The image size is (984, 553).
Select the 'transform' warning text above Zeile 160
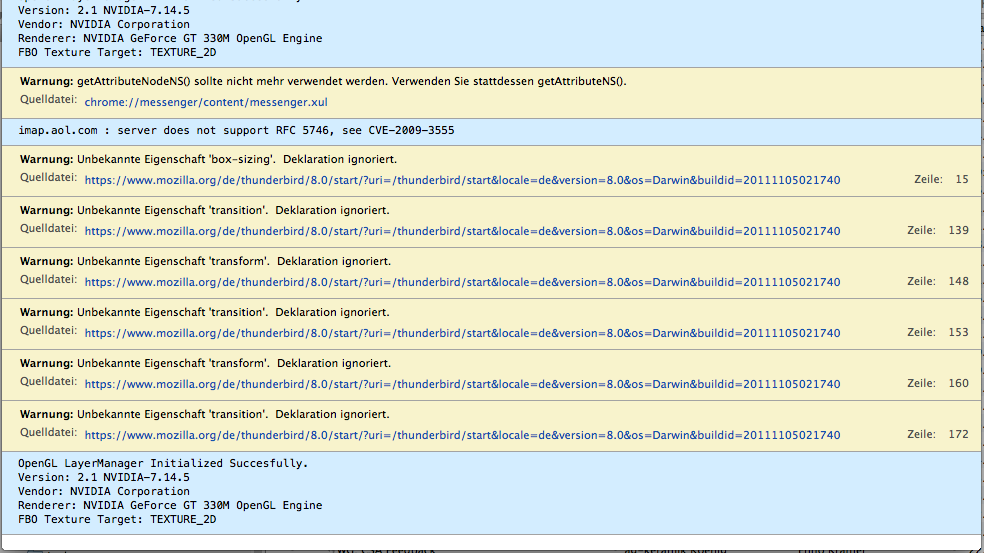pyautogui.click(x=205, y=363)
